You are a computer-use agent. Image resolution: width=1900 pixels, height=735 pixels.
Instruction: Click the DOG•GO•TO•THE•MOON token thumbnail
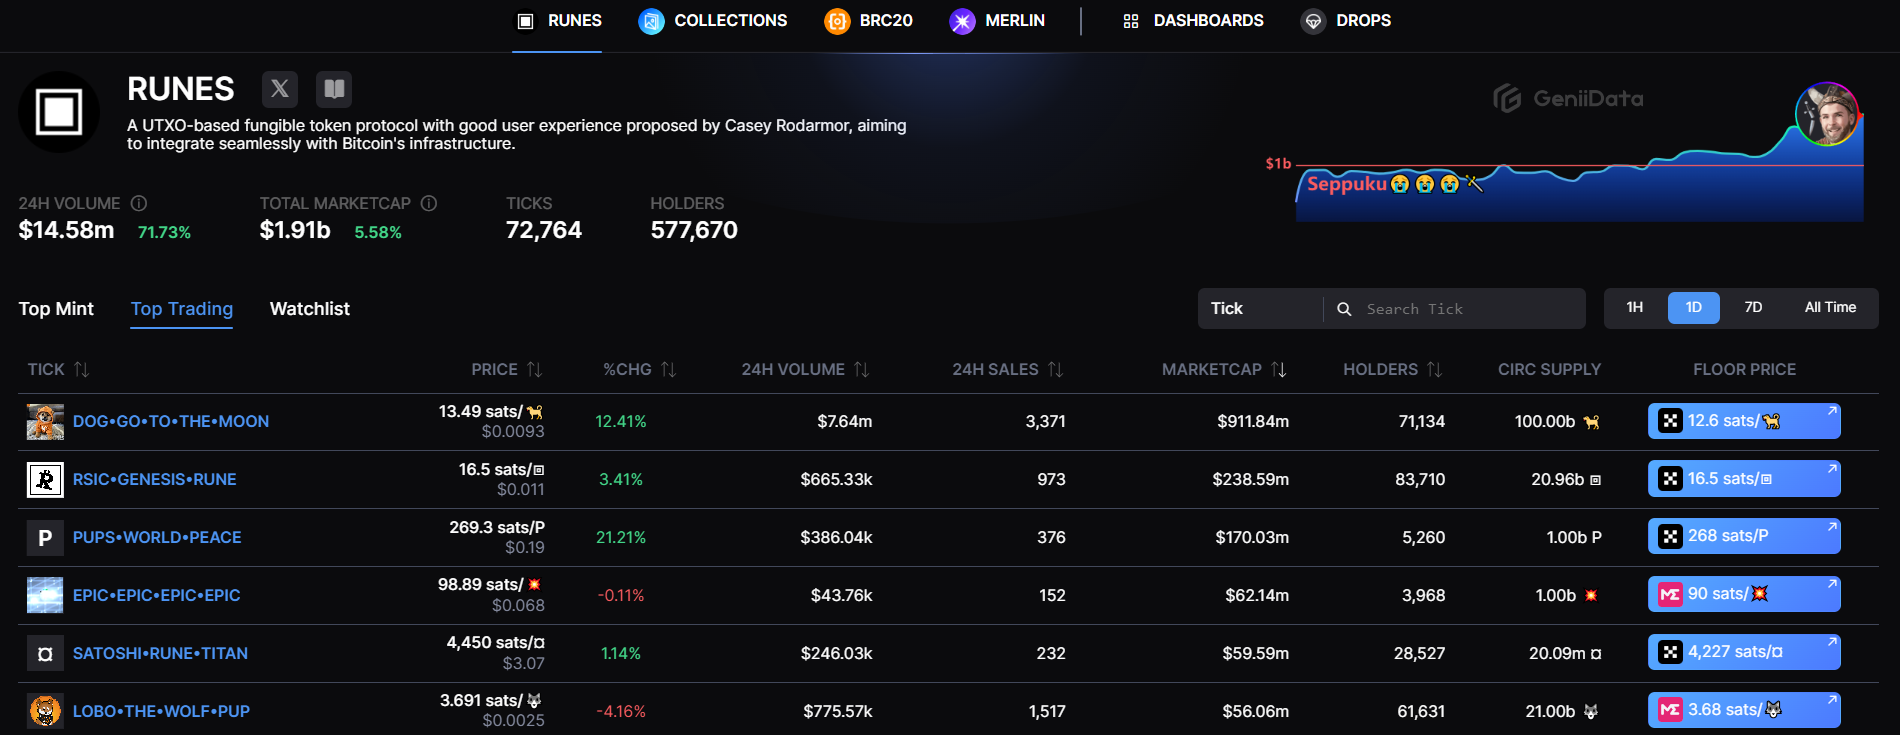[45, 422]
